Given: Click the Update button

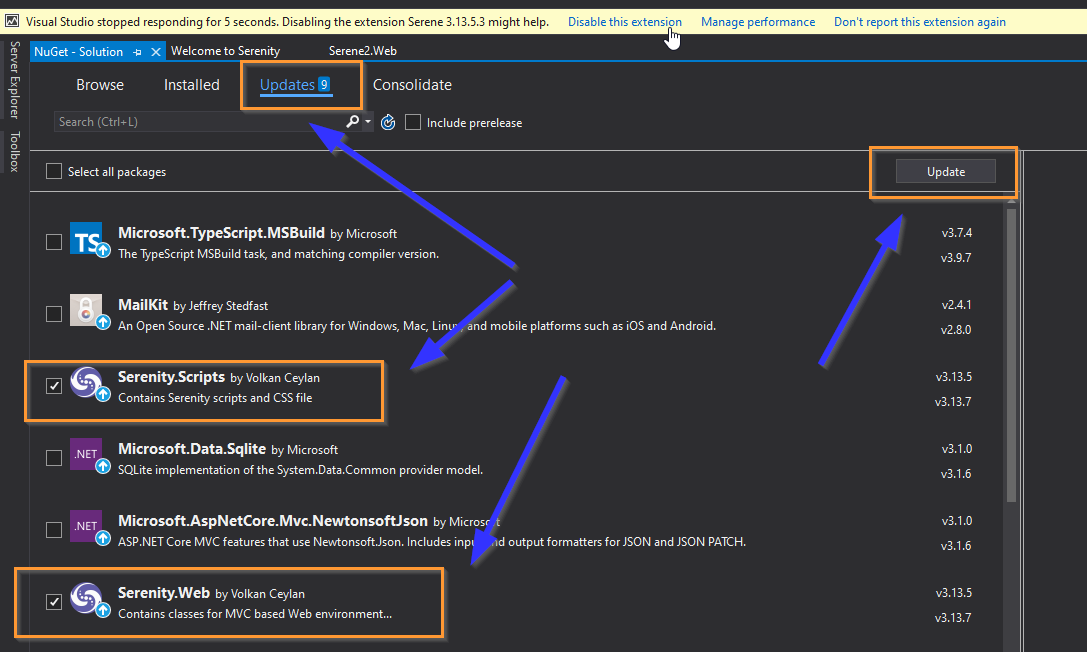Looking at the screenshot, I should (946, 171).
